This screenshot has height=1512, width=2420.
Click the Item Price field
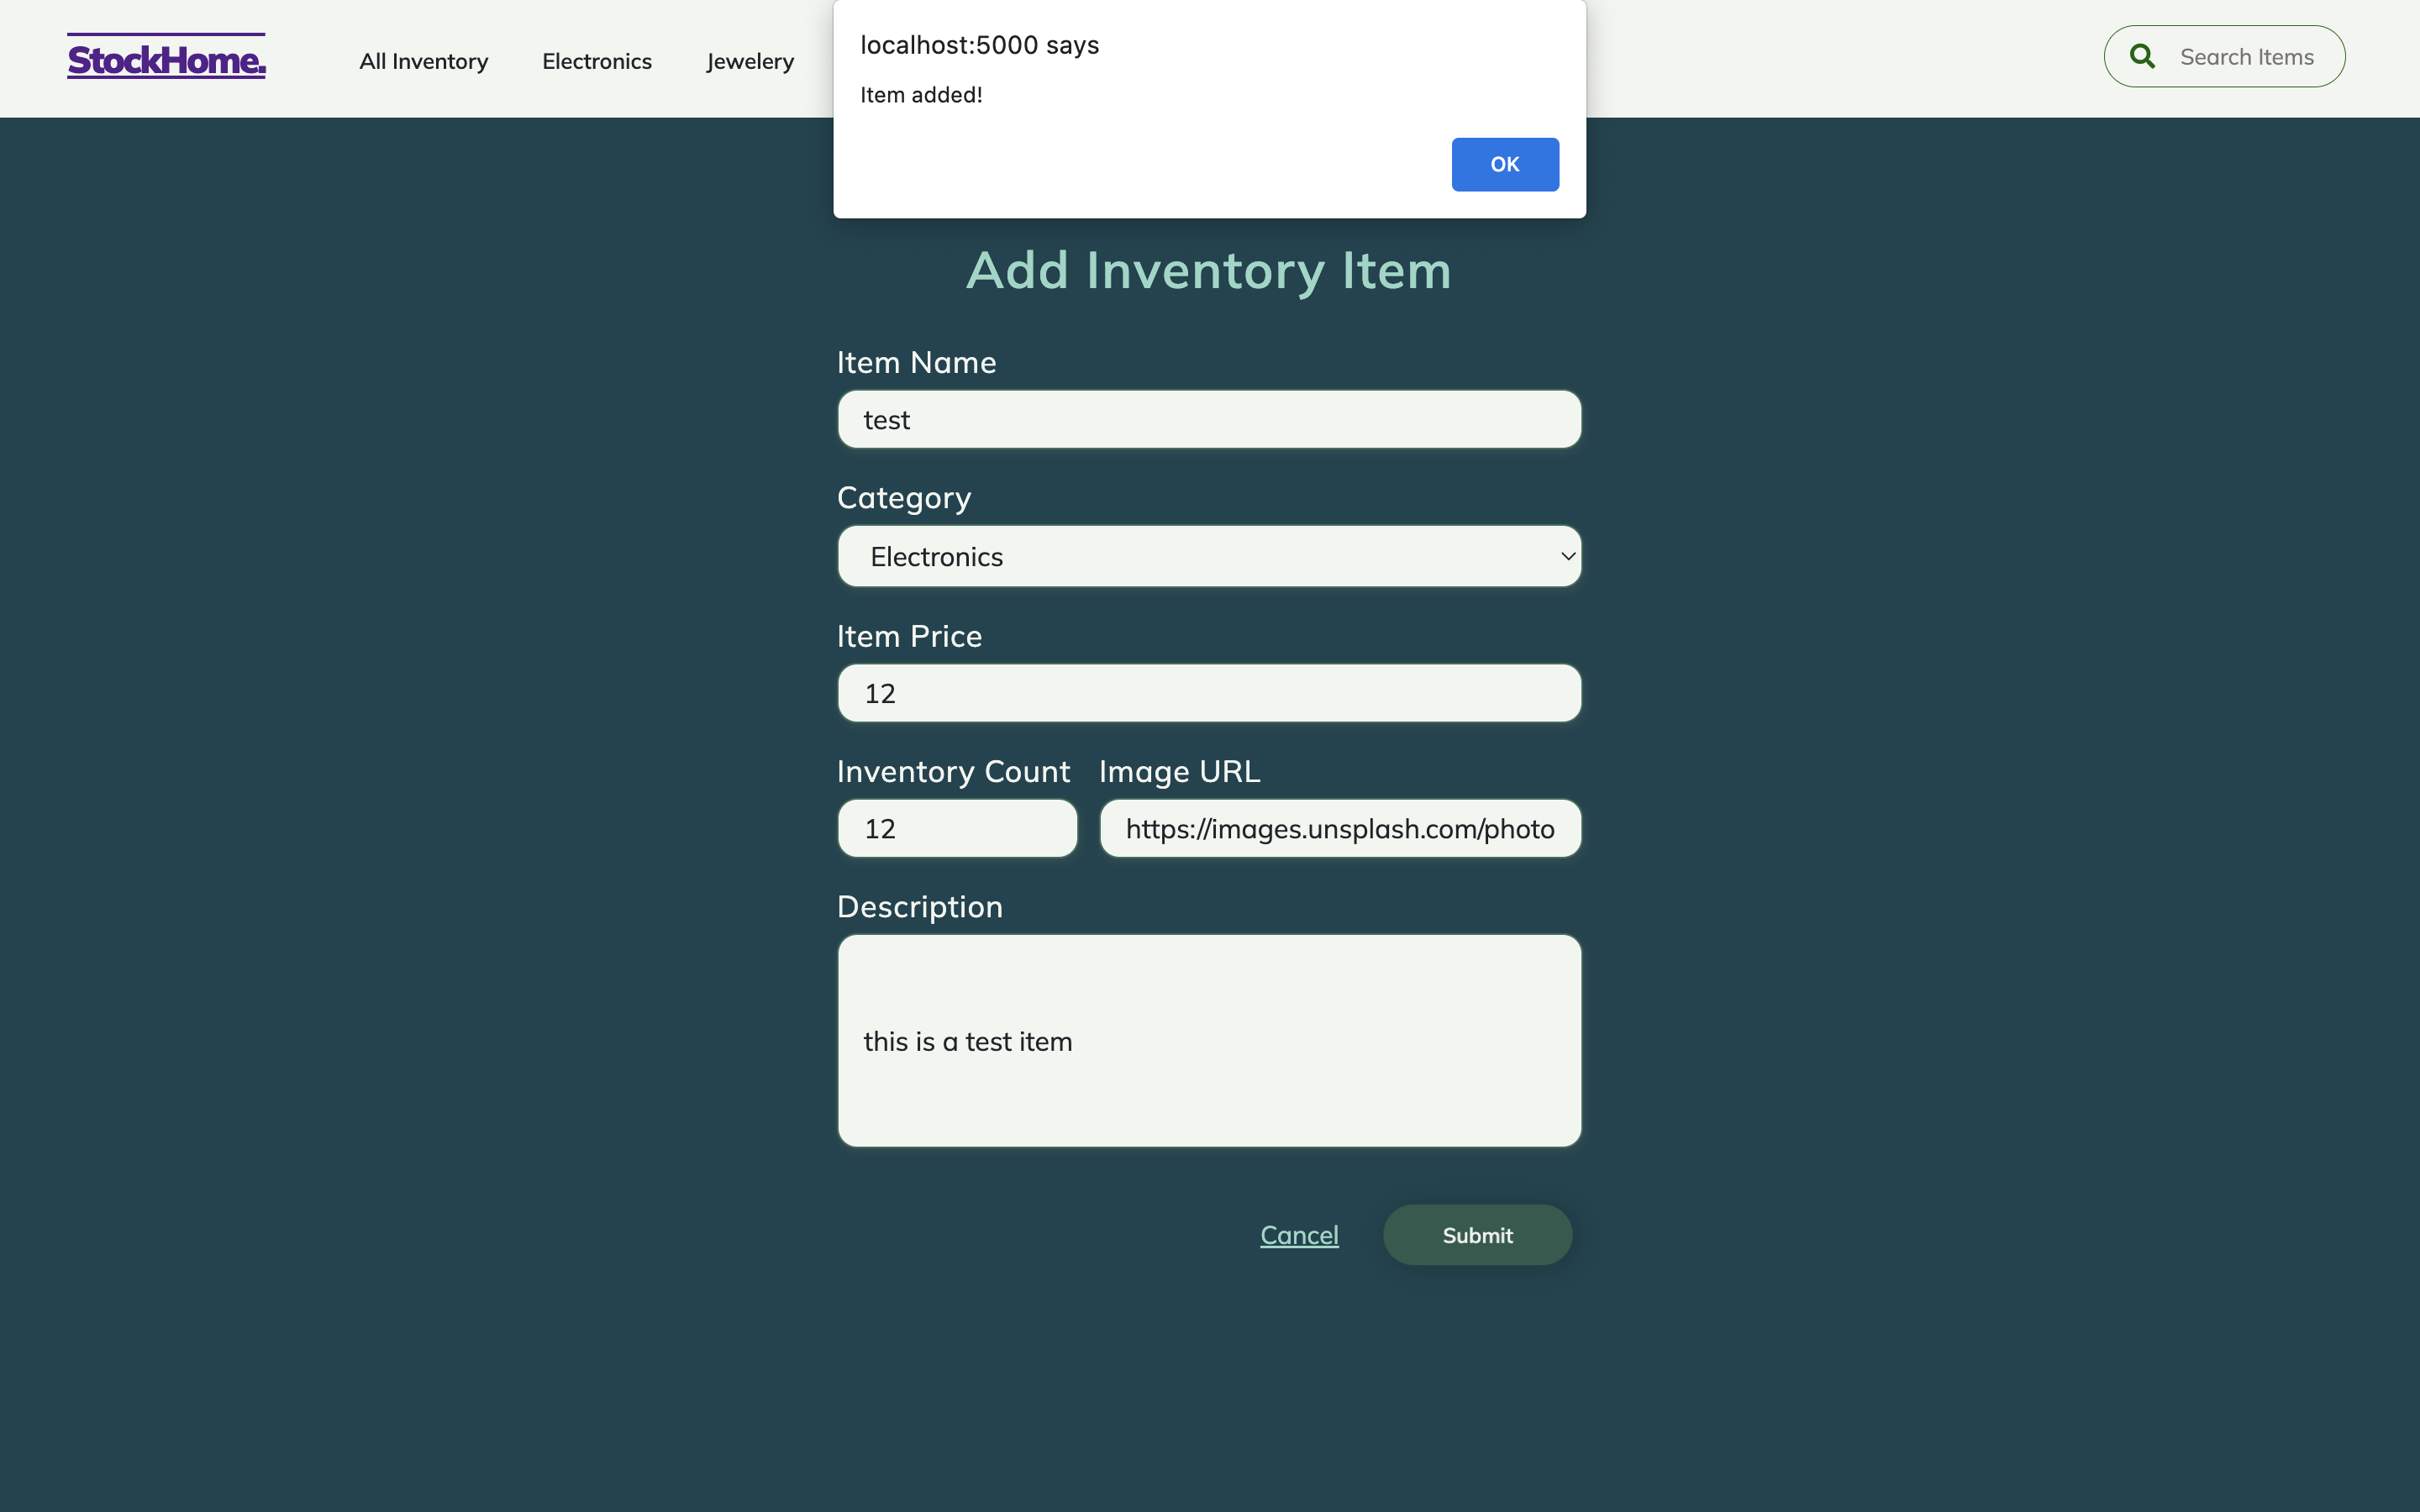[x=1209, y=693]
